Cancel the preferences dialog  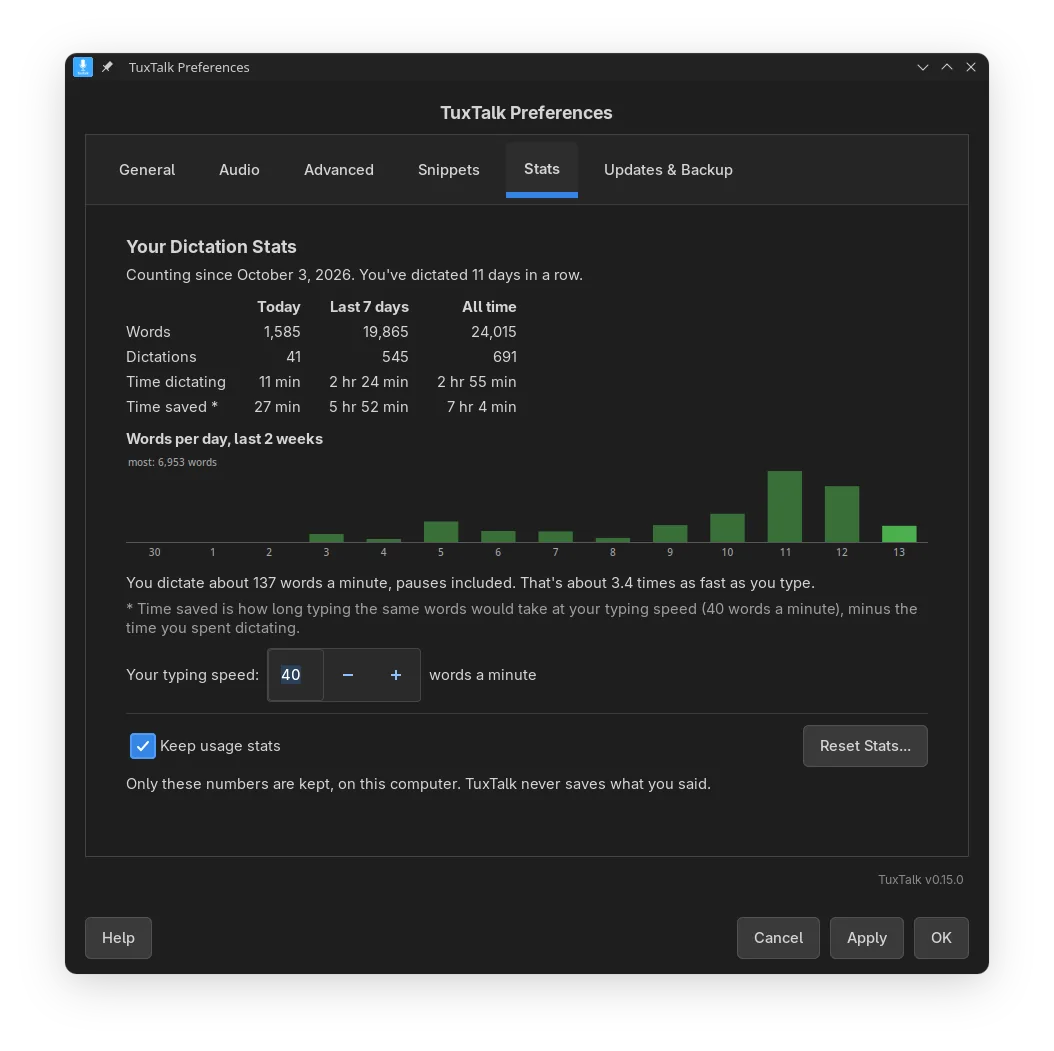[778, 937]
